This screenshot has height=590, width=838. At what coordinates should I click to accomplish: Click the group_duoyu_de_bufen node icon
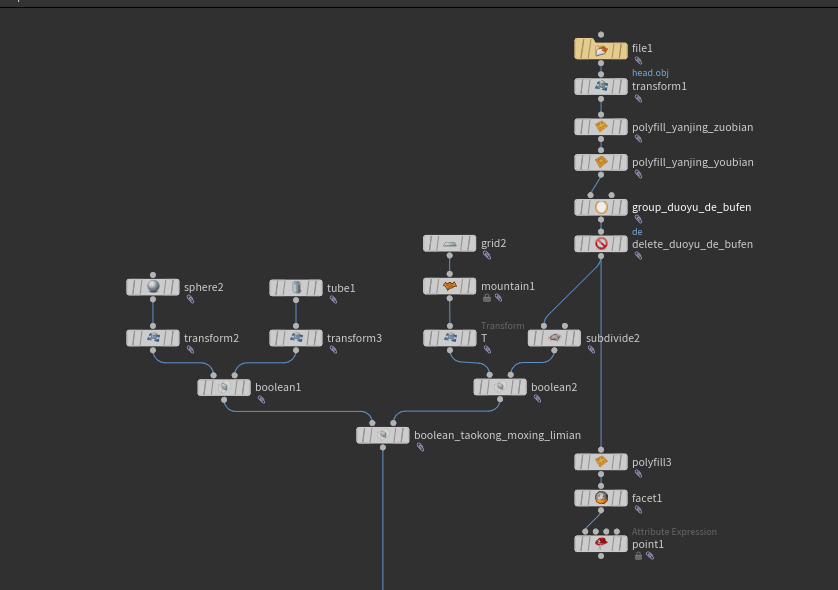[x=601, y=207]
